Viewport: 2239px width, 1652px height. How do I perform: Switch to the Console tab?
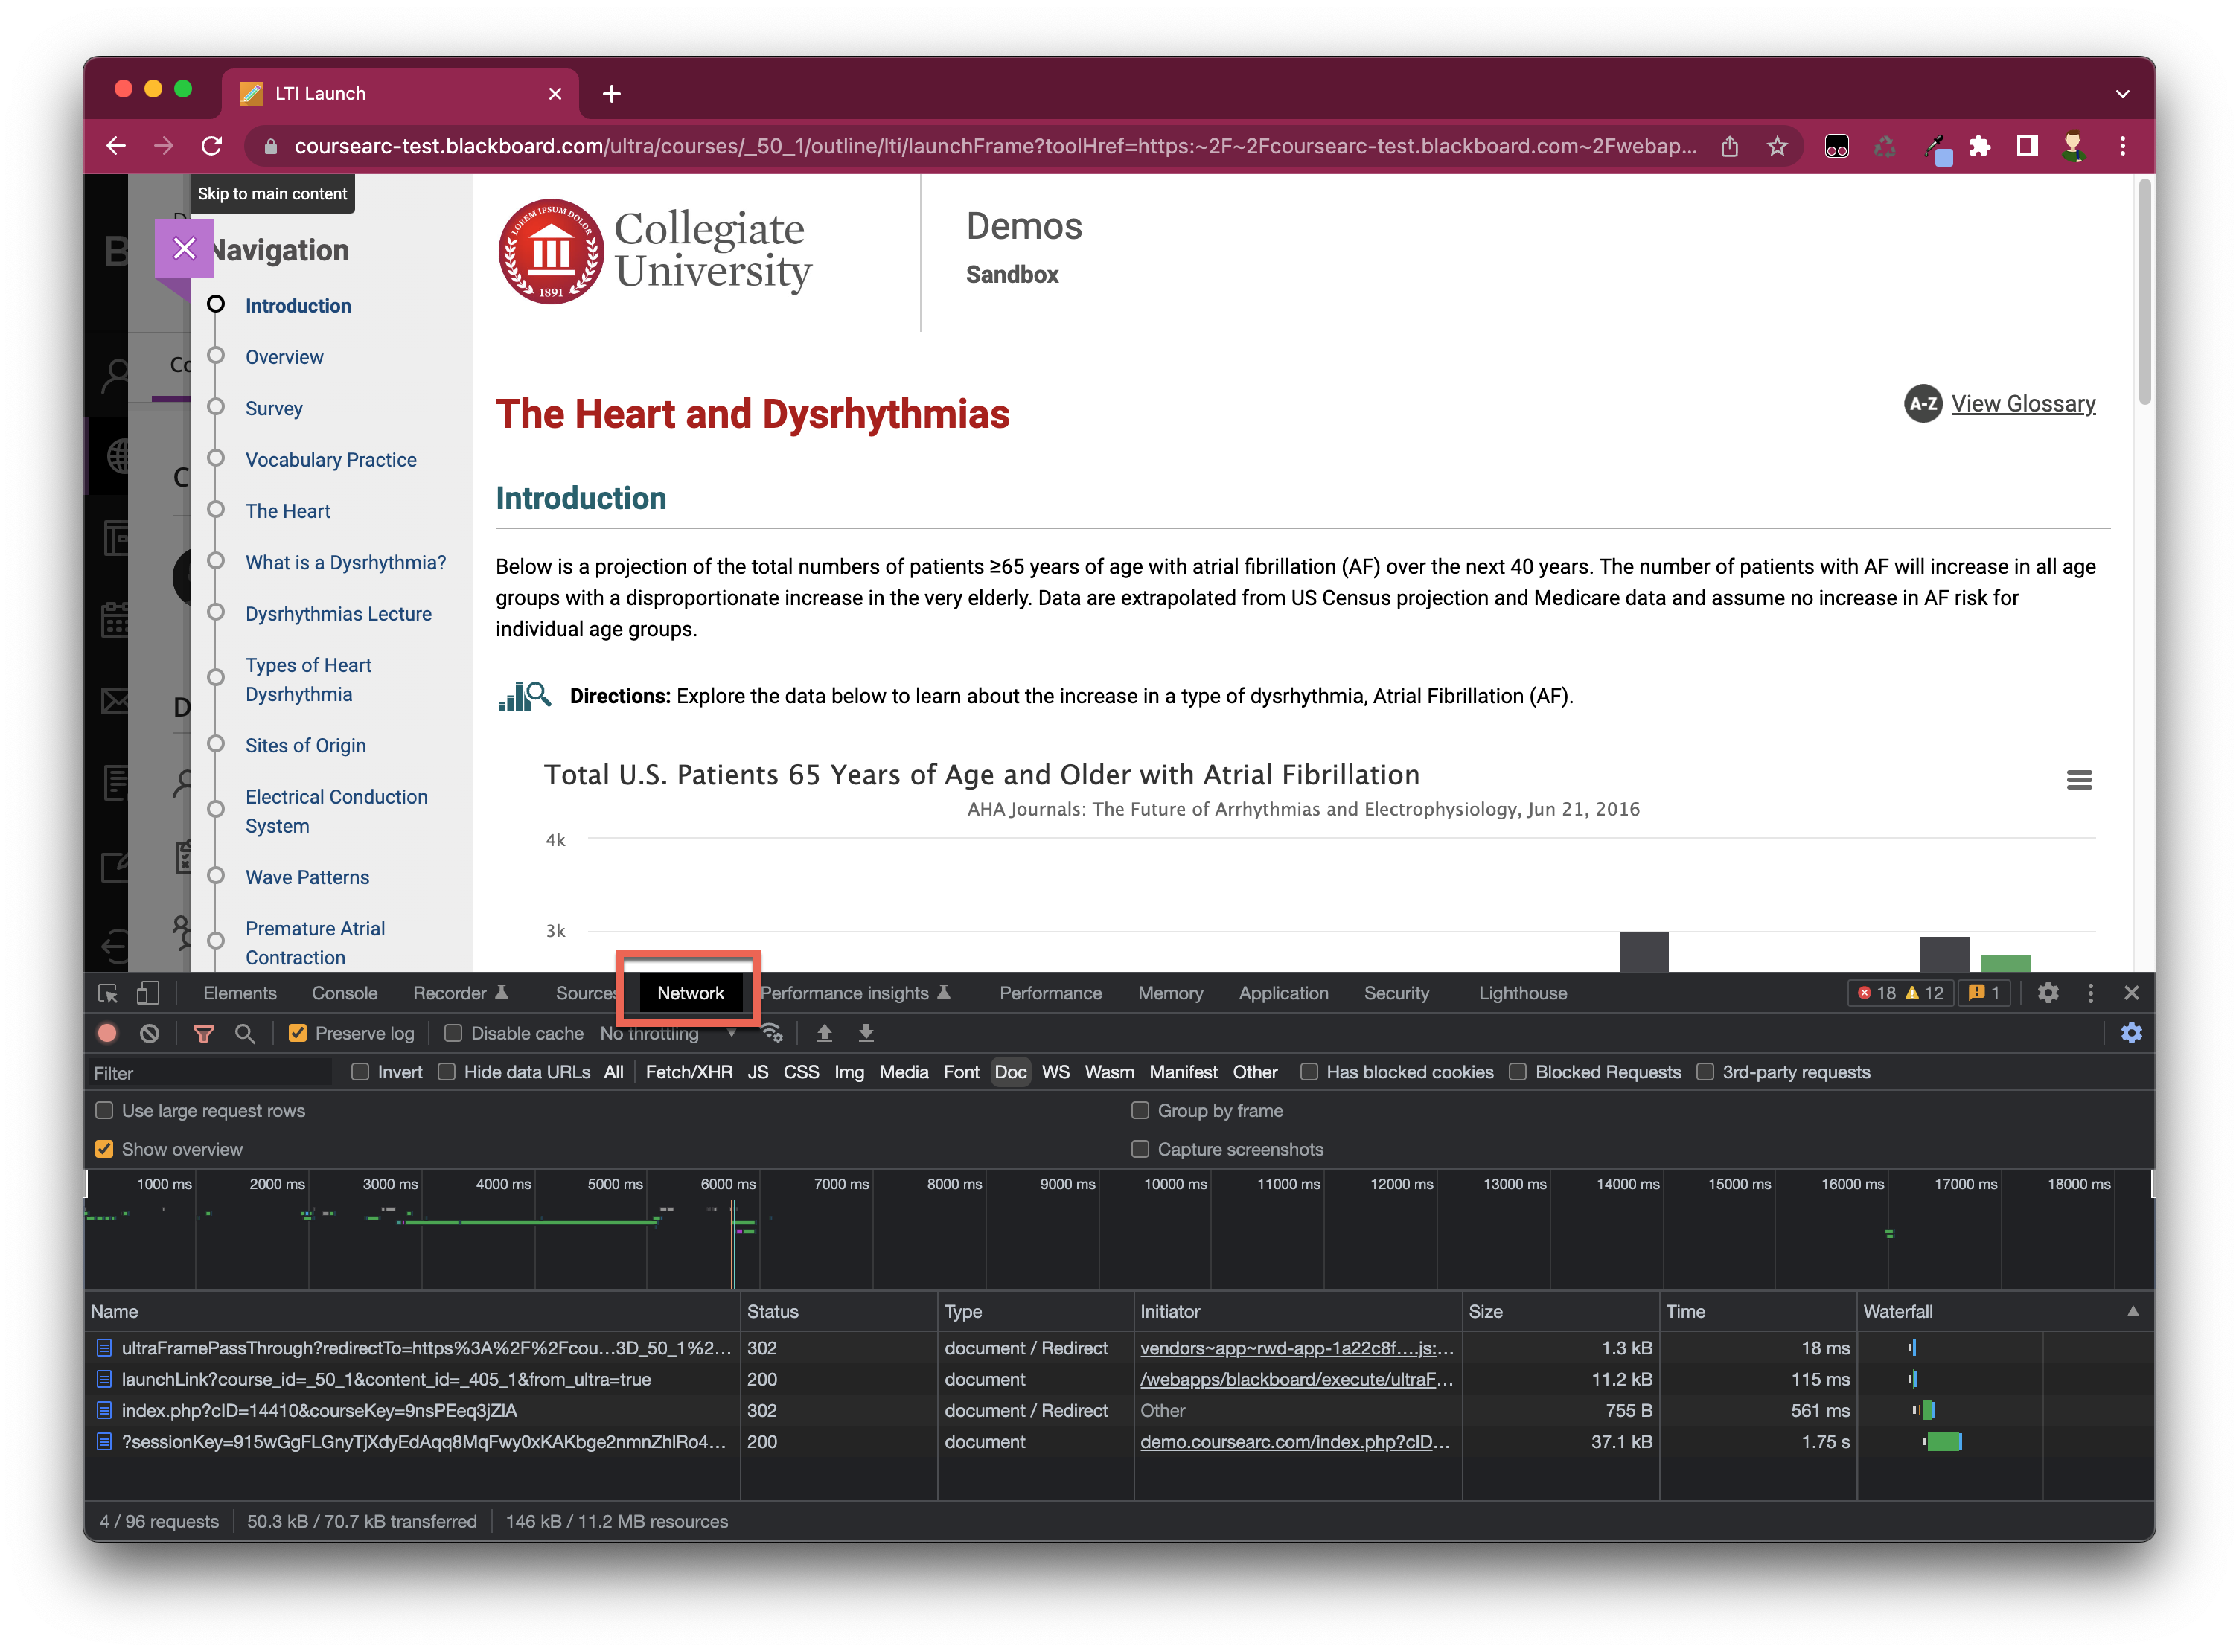(344, 993)
